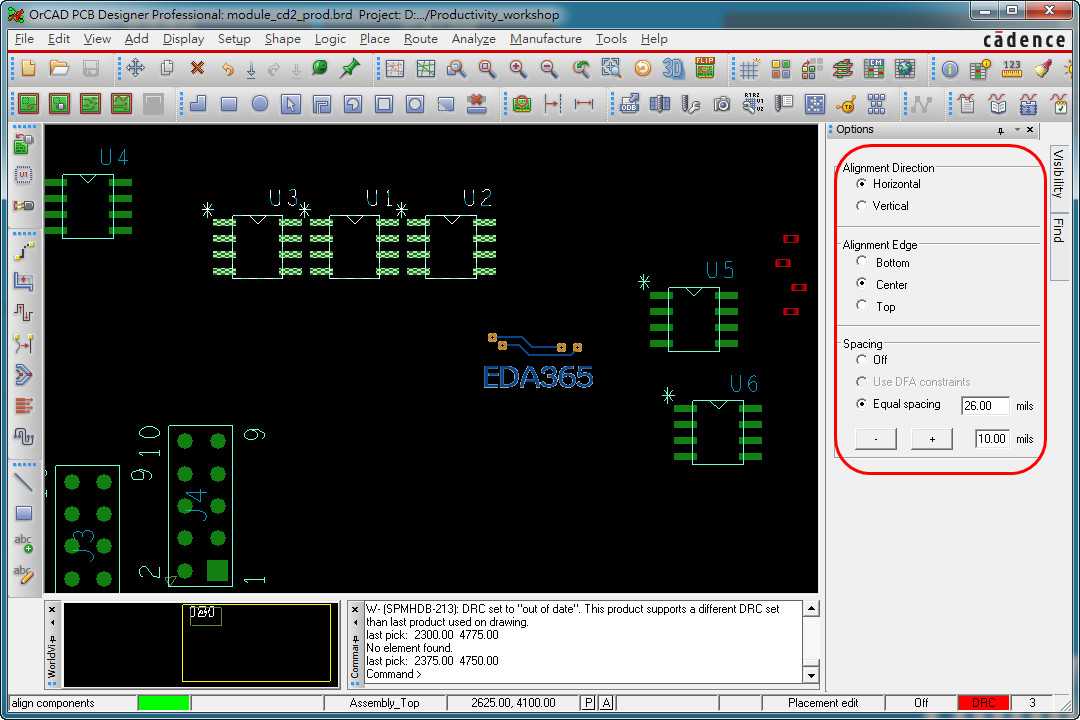Open the Route menu
This screenshot has height=720, width=1080.
(421, 39)
